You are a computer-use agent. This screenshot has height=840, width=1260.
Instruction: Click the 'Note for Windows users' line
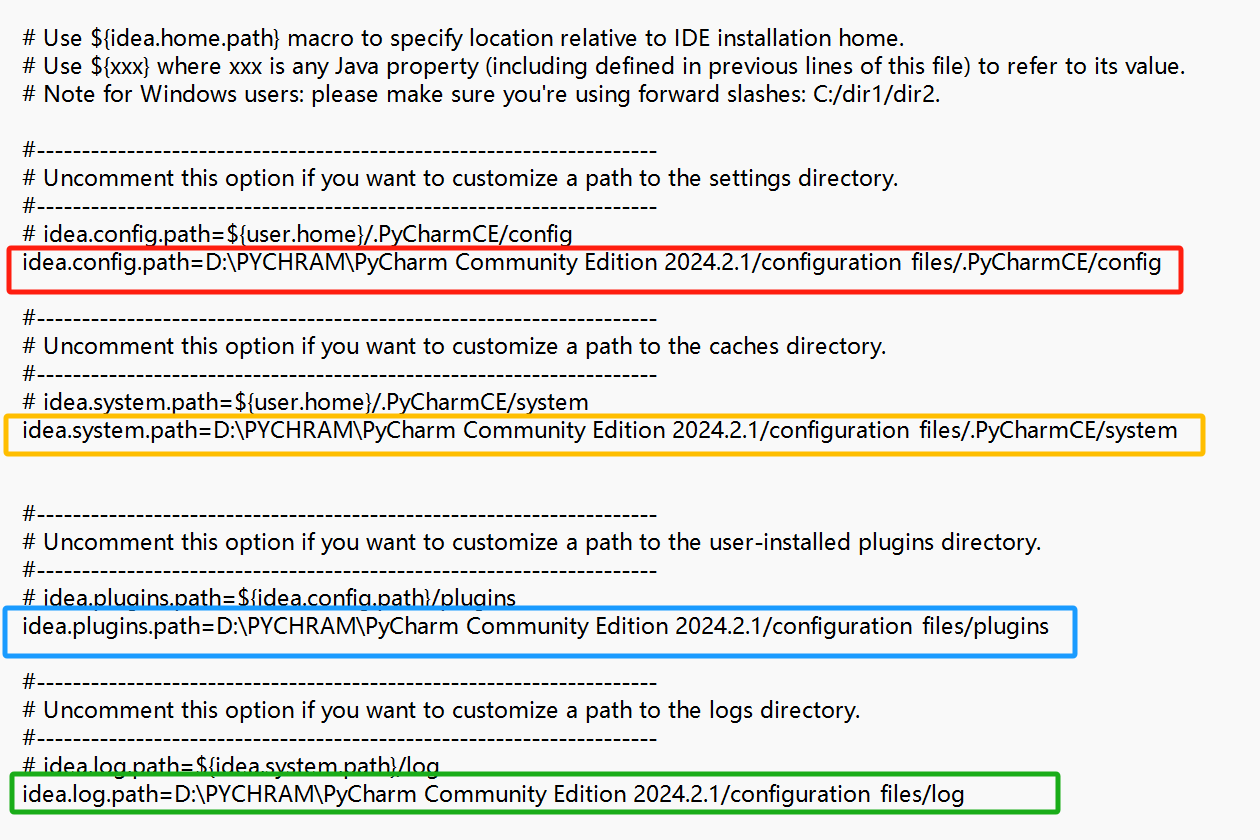(482, 95)
